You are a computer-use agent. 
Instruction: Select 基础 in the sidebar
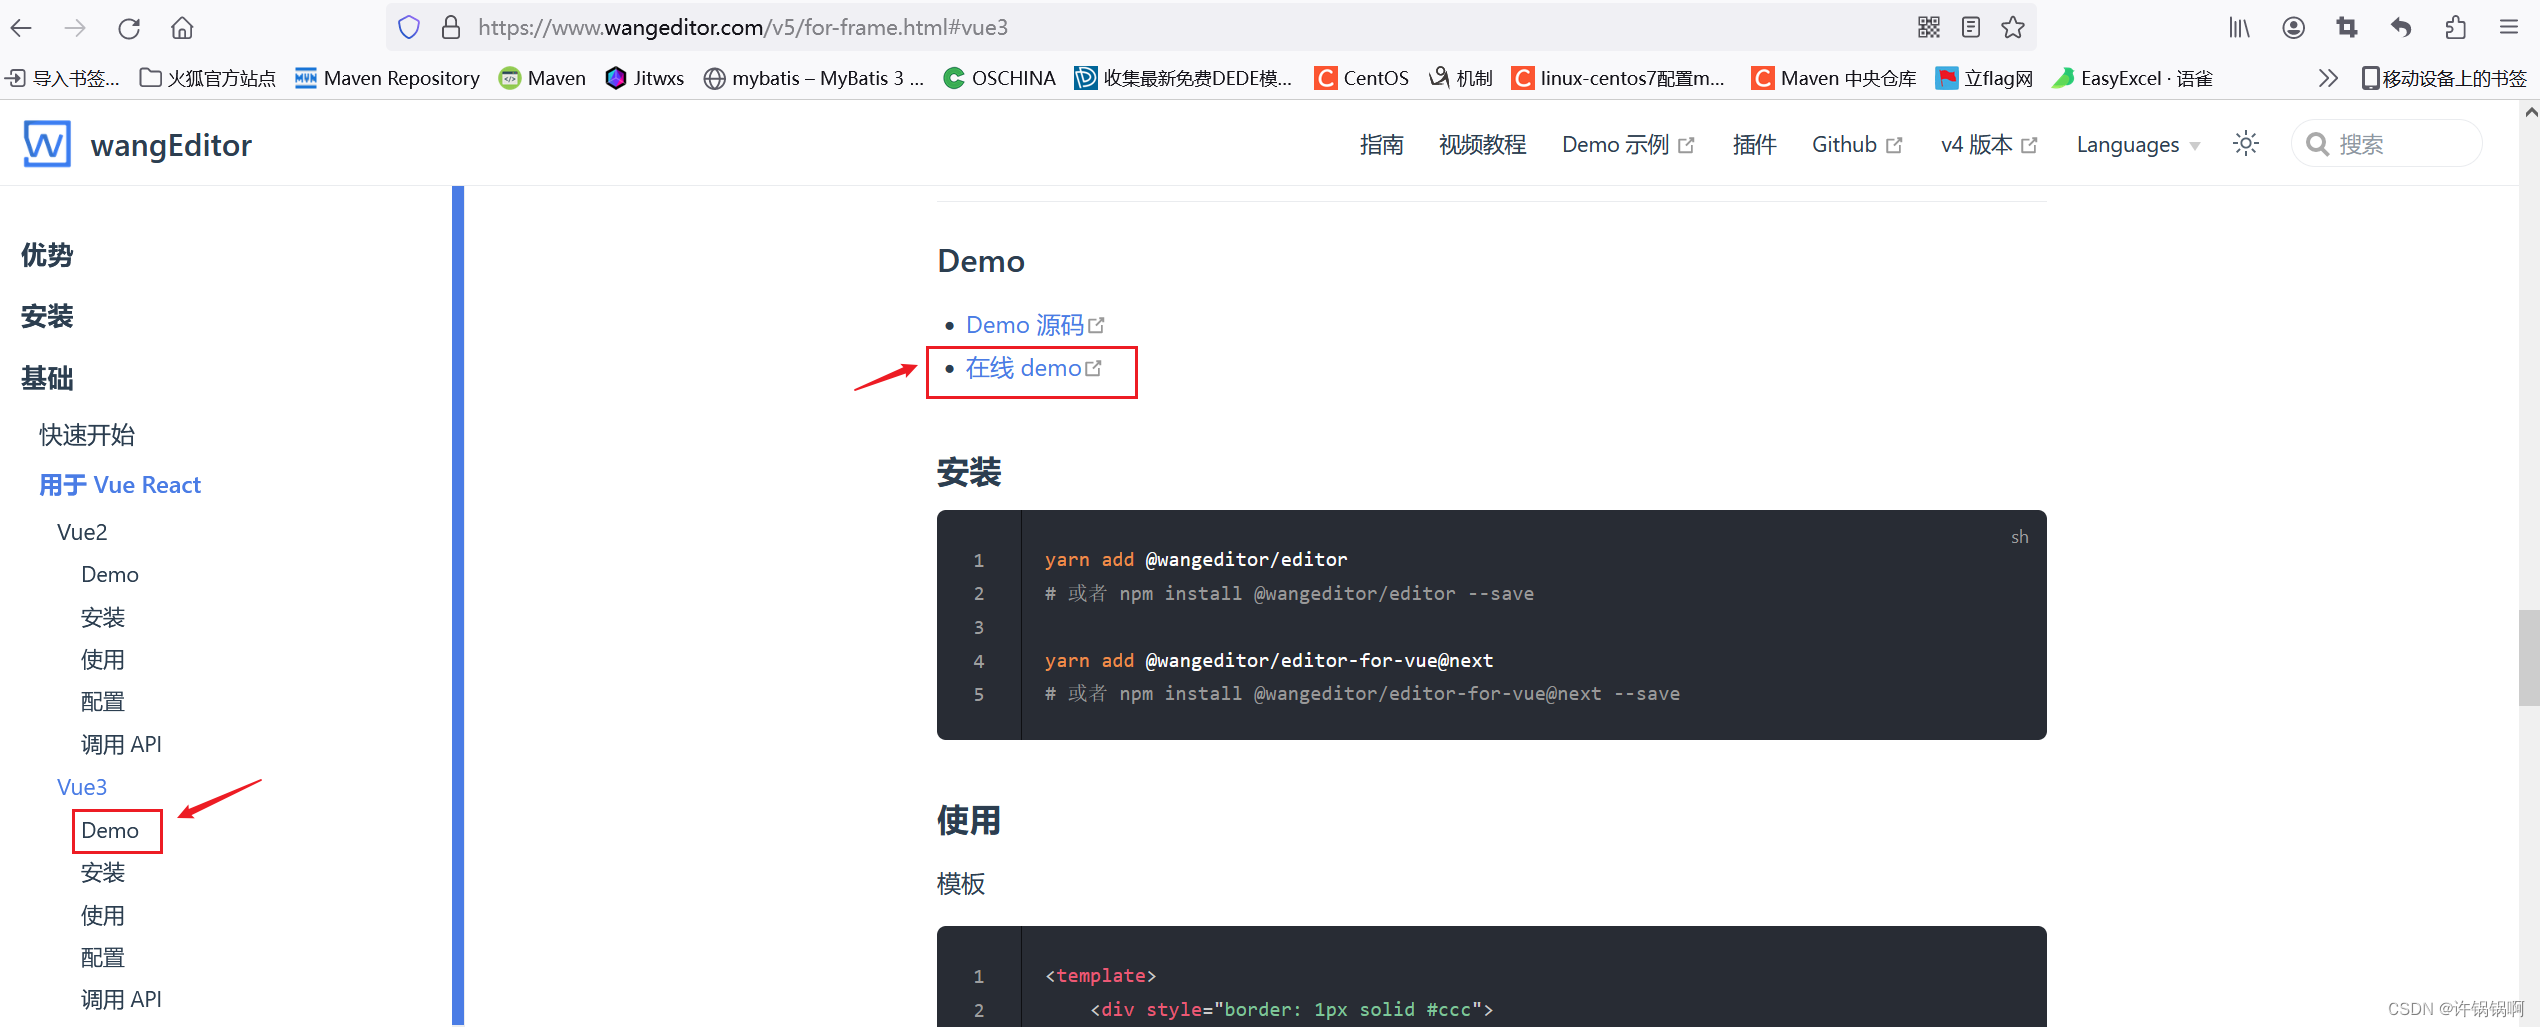(x=47, y=378)
